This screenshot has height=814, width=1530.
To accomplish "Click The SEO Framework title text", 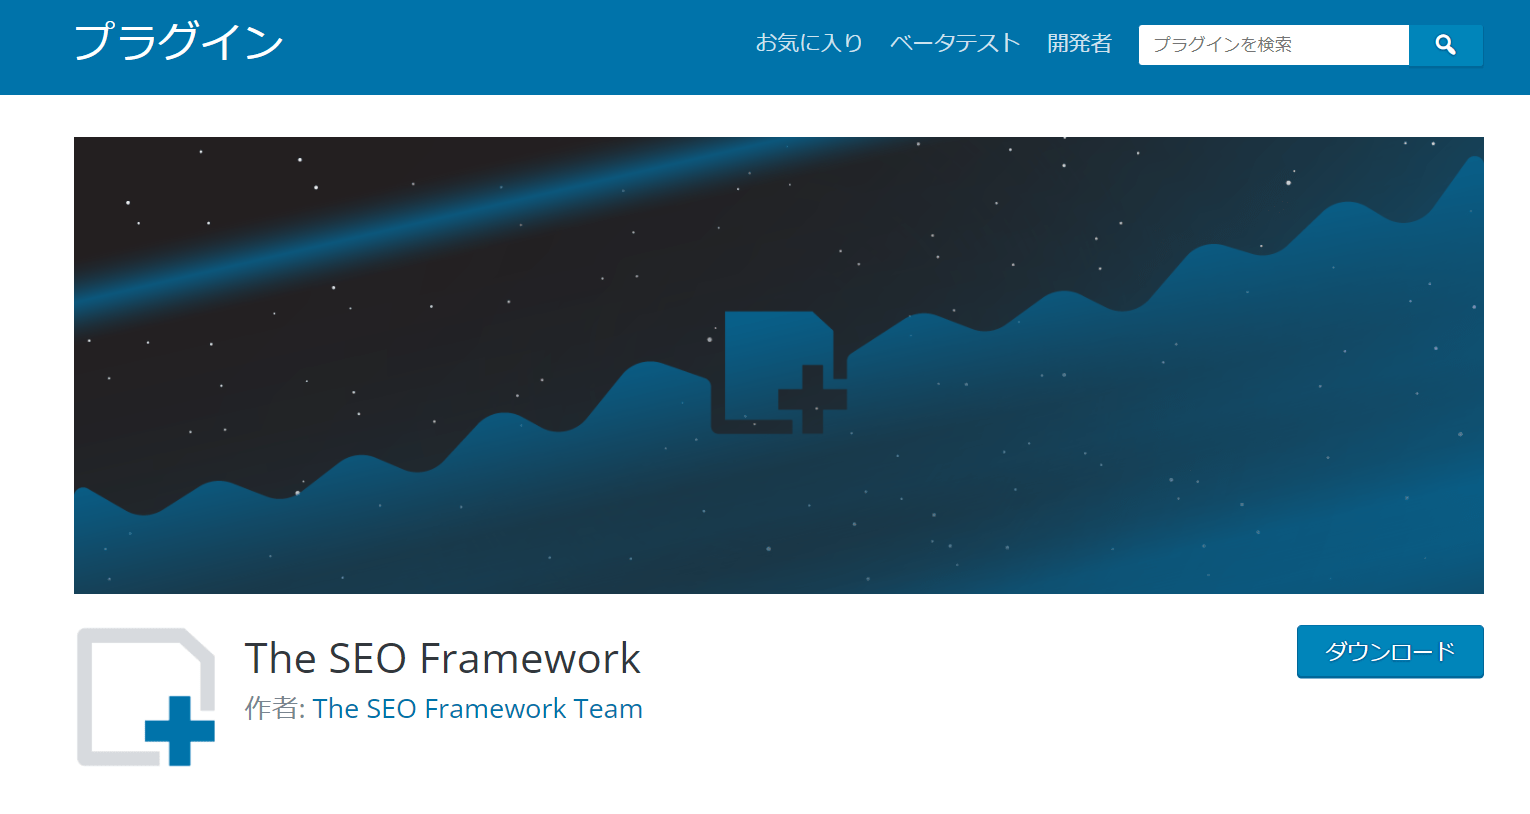I will tap(442, 659).
